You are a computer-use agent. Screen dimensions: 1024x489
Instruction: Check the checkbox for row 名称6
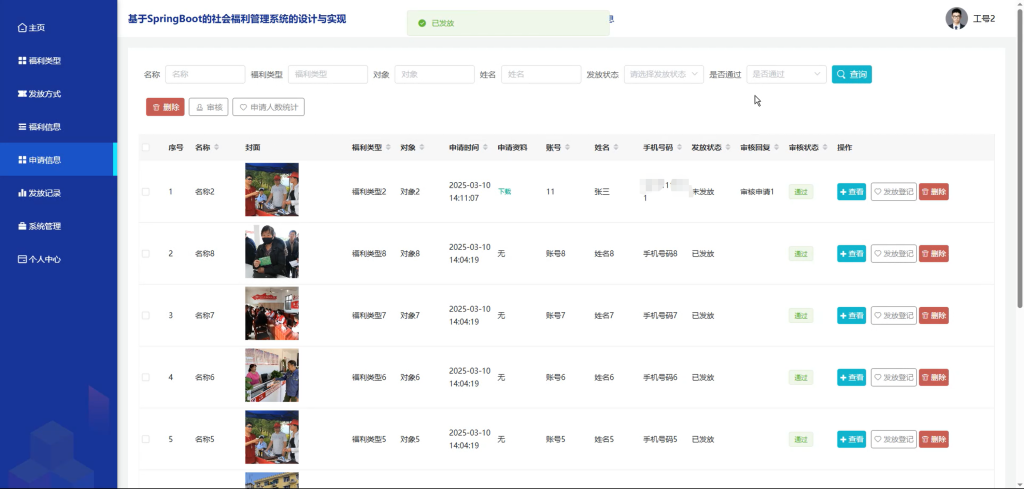tap(146, 377)
